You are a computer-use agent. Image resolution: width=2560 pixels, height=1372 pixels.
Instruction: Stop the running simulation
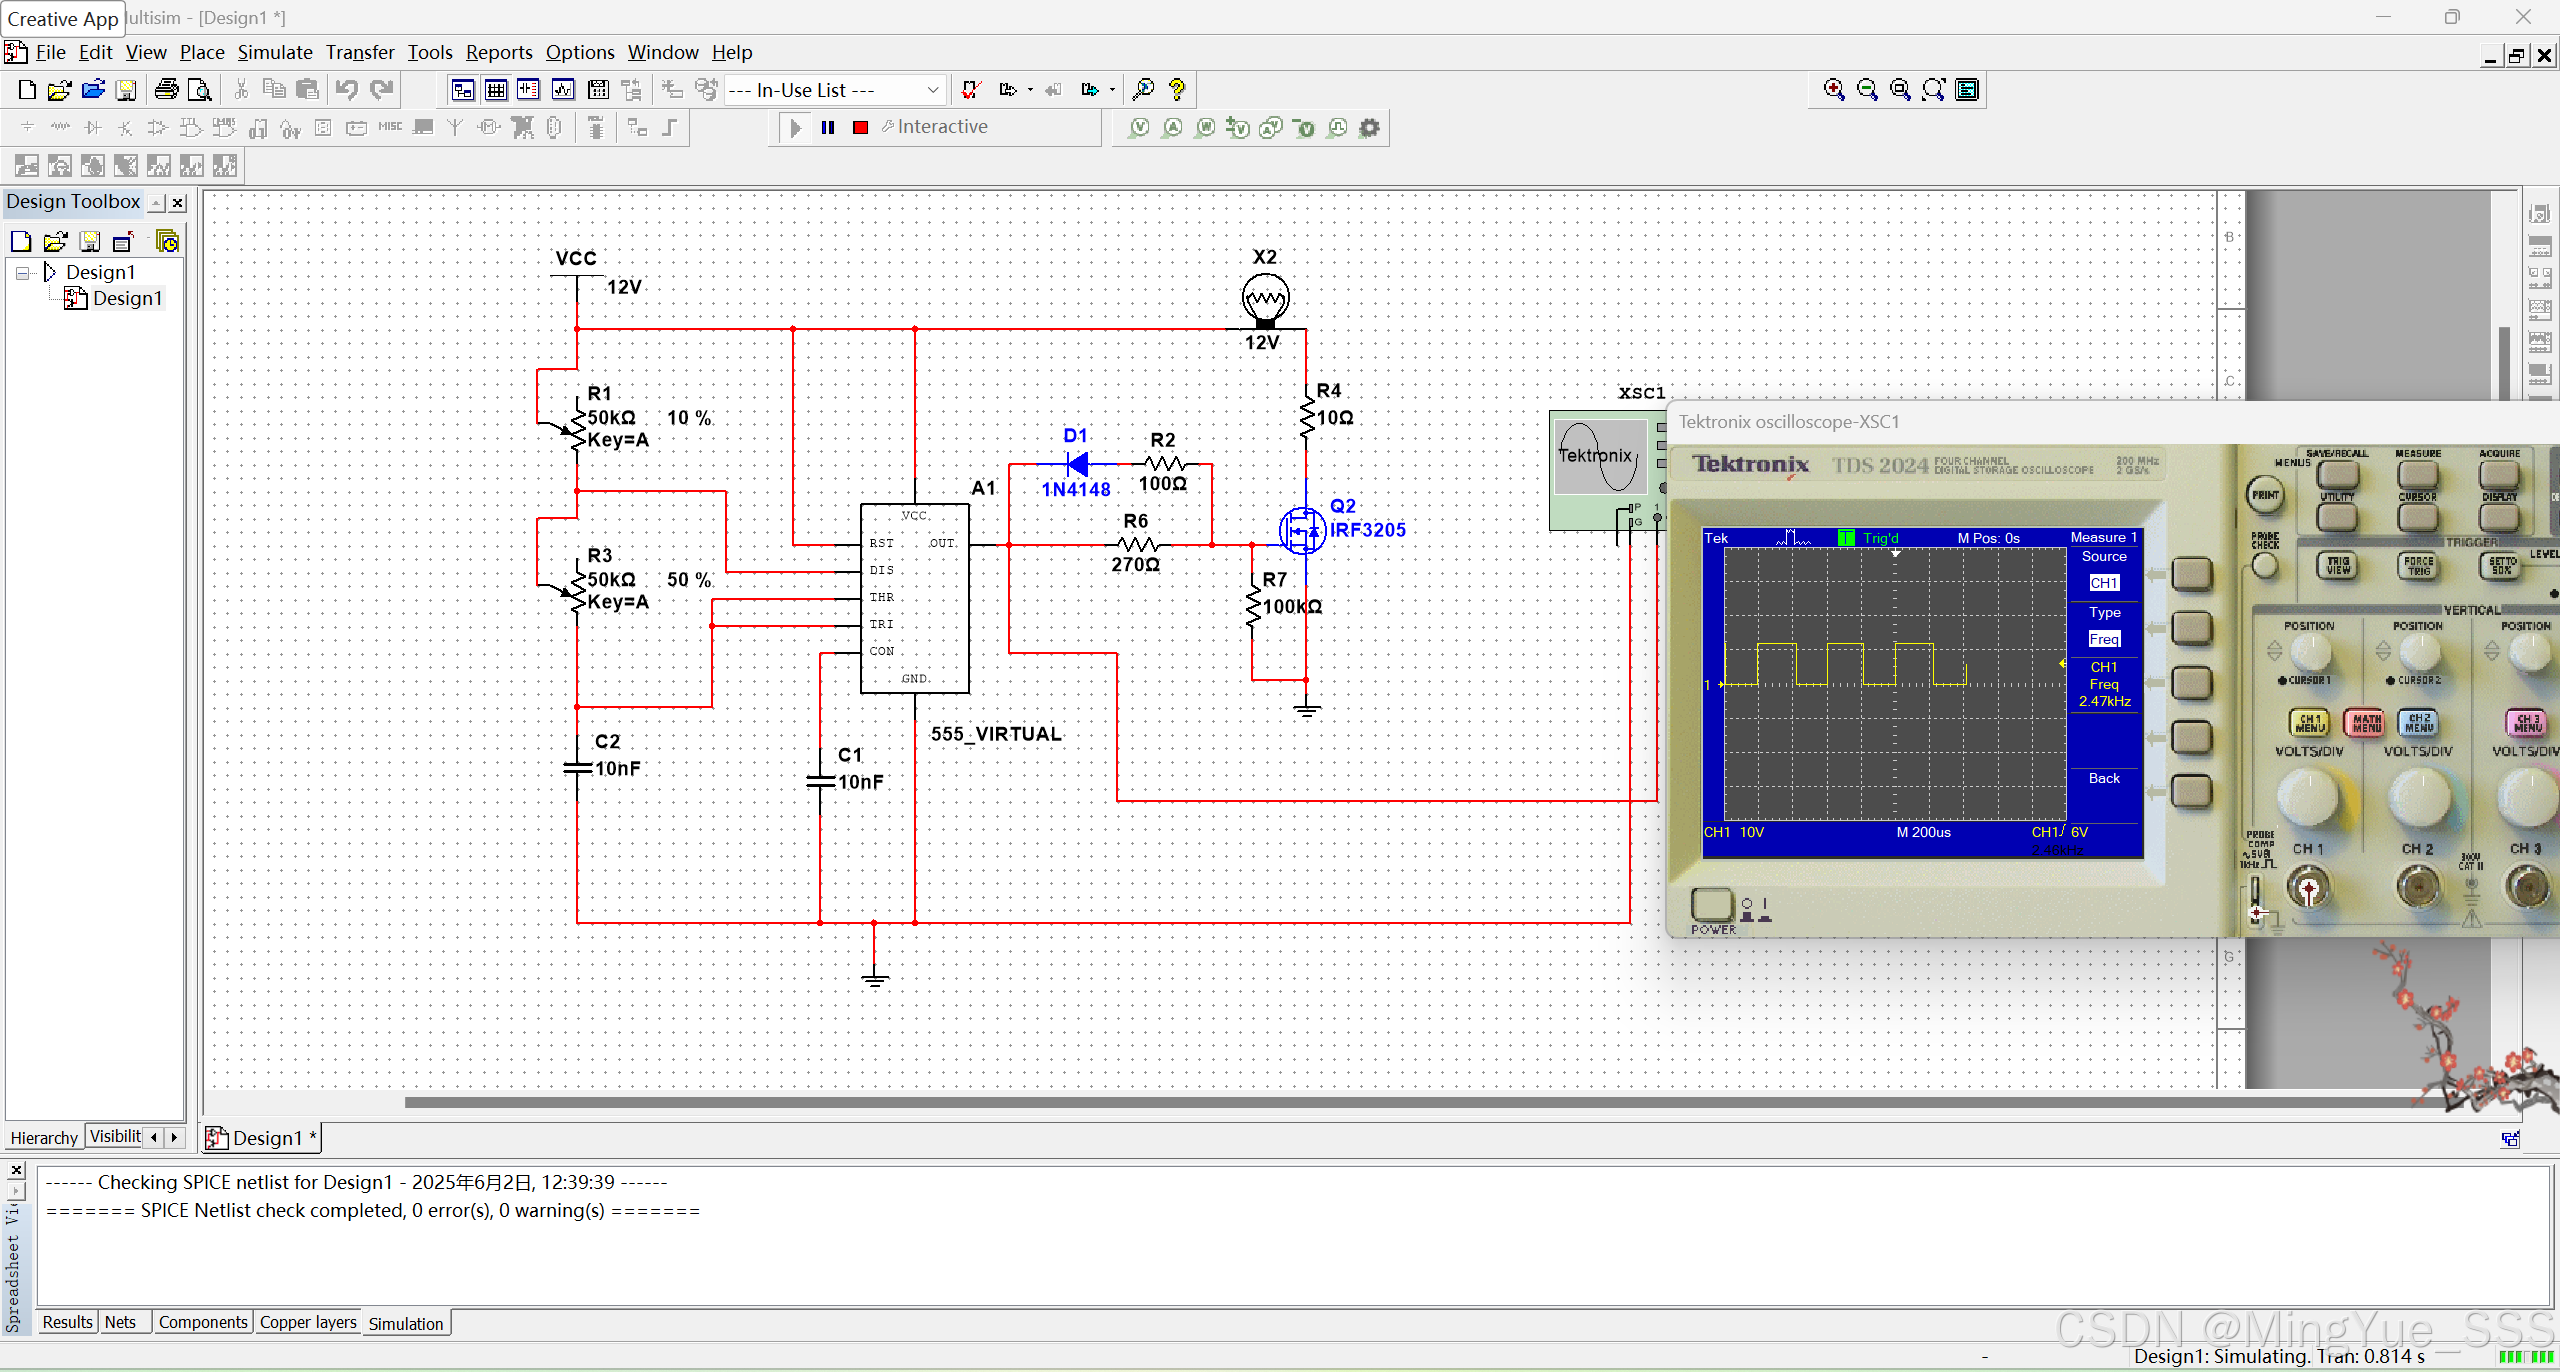coord(860,127)
